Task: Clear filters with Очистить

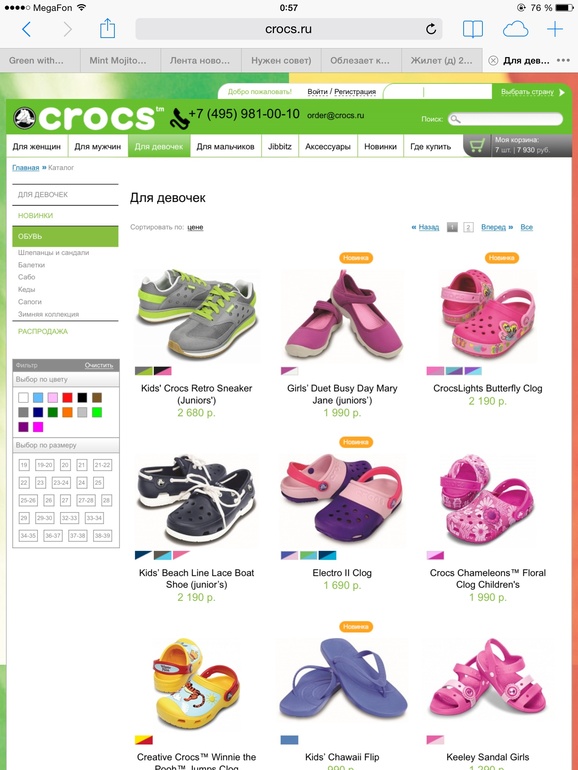Action: coord(99,365)
